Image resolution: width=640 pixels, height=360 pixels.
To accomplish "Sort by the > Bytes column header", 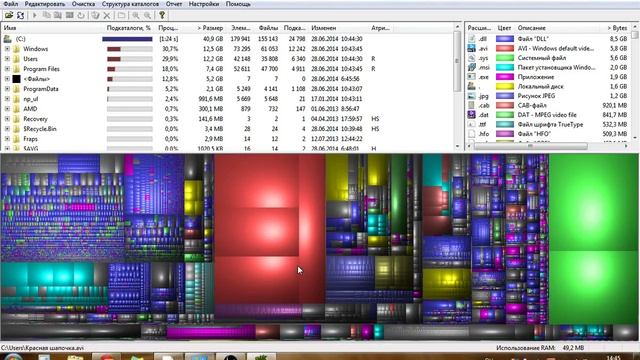I will [614, 28].
